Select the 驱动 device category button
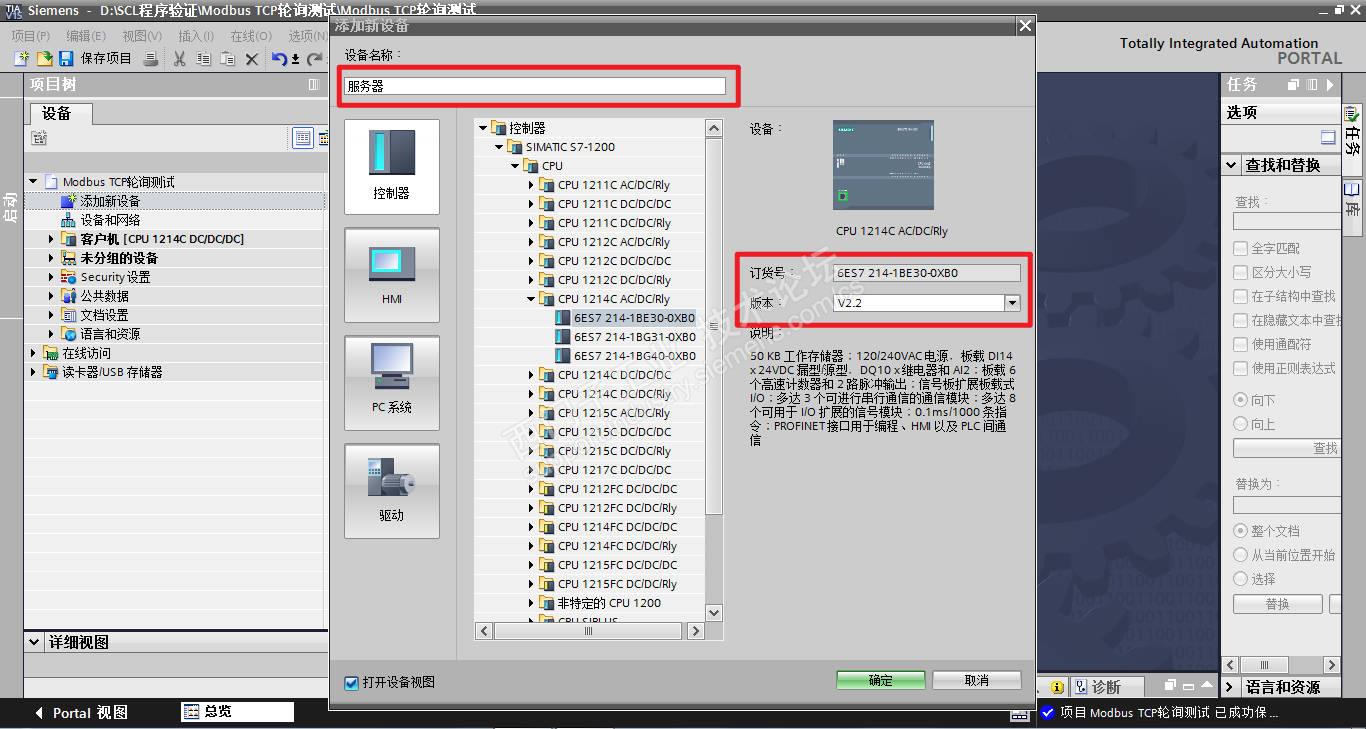The height and width of the screenshot is (729, 1366). click(x=392, y=491)
